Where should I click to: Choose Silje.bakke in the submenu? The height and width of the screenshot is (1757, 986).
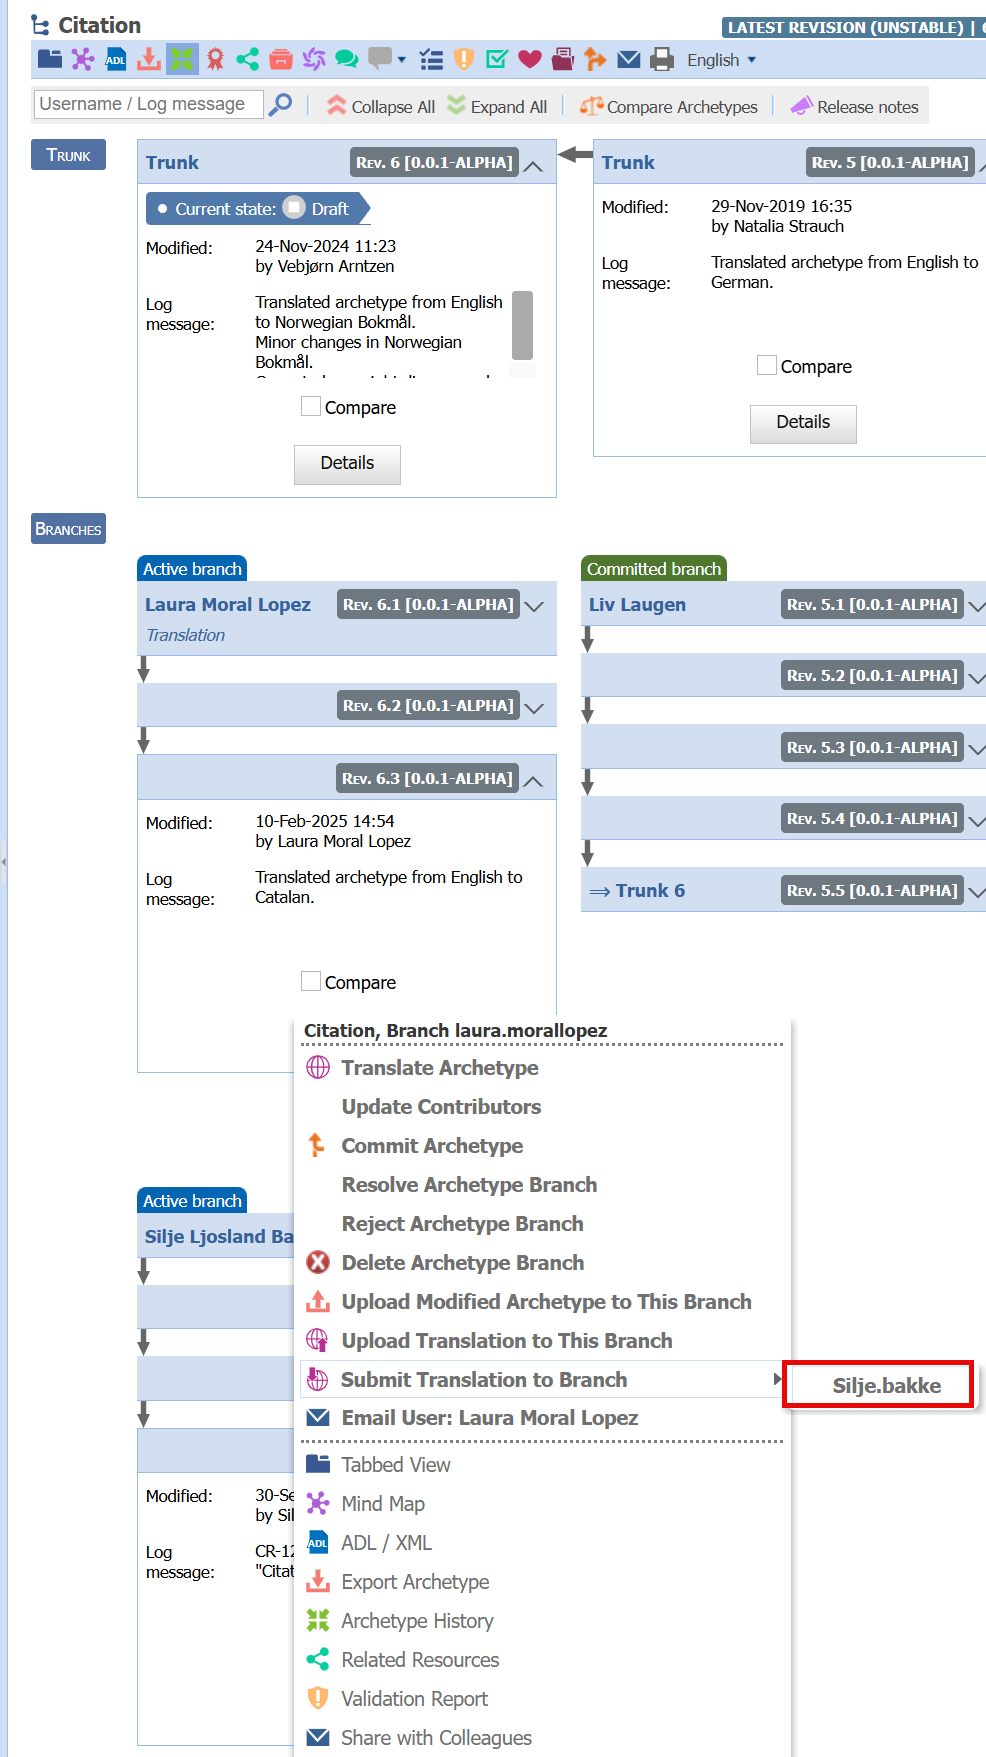pos(886,1385)
